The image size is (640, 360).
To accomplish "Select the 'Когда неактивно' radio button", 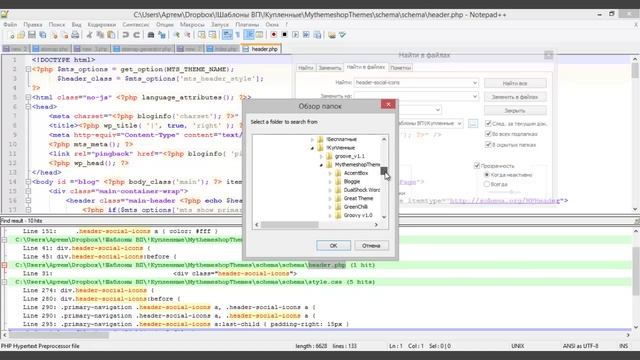I will [487, 175].
